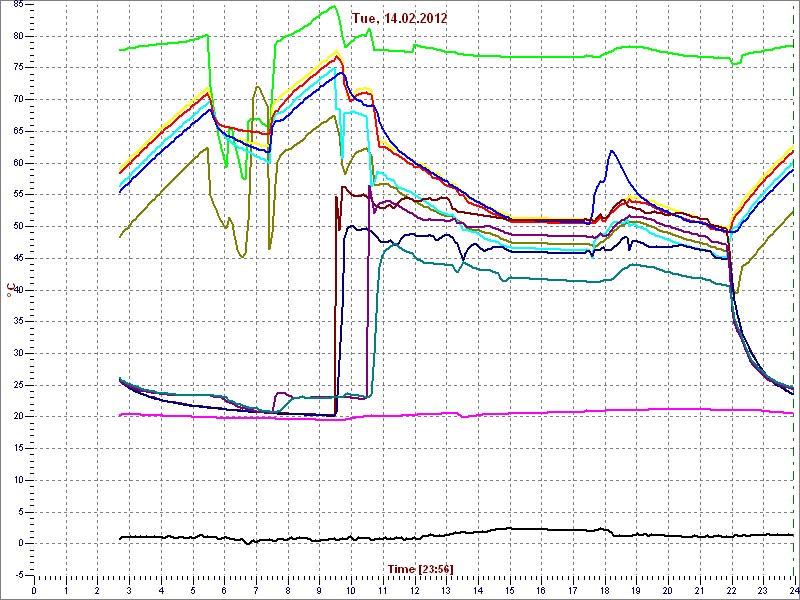Click hour 24 on the time axis
This screenshot has height=600, width=800.
tap(792, 591)
